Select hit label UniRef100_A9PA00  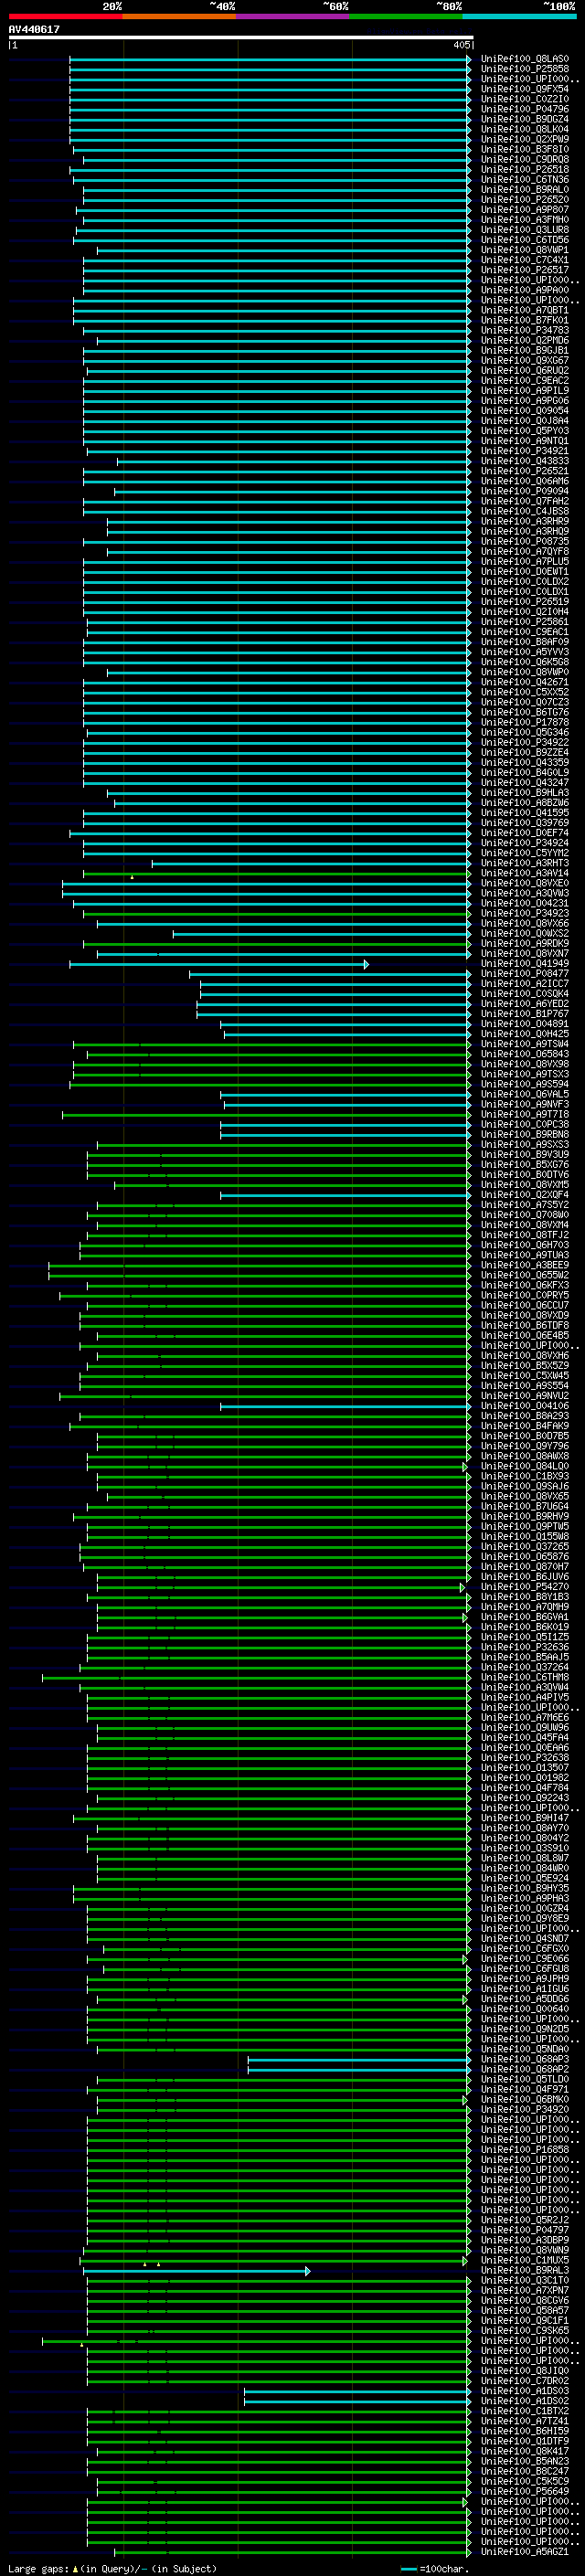[525, 290]
